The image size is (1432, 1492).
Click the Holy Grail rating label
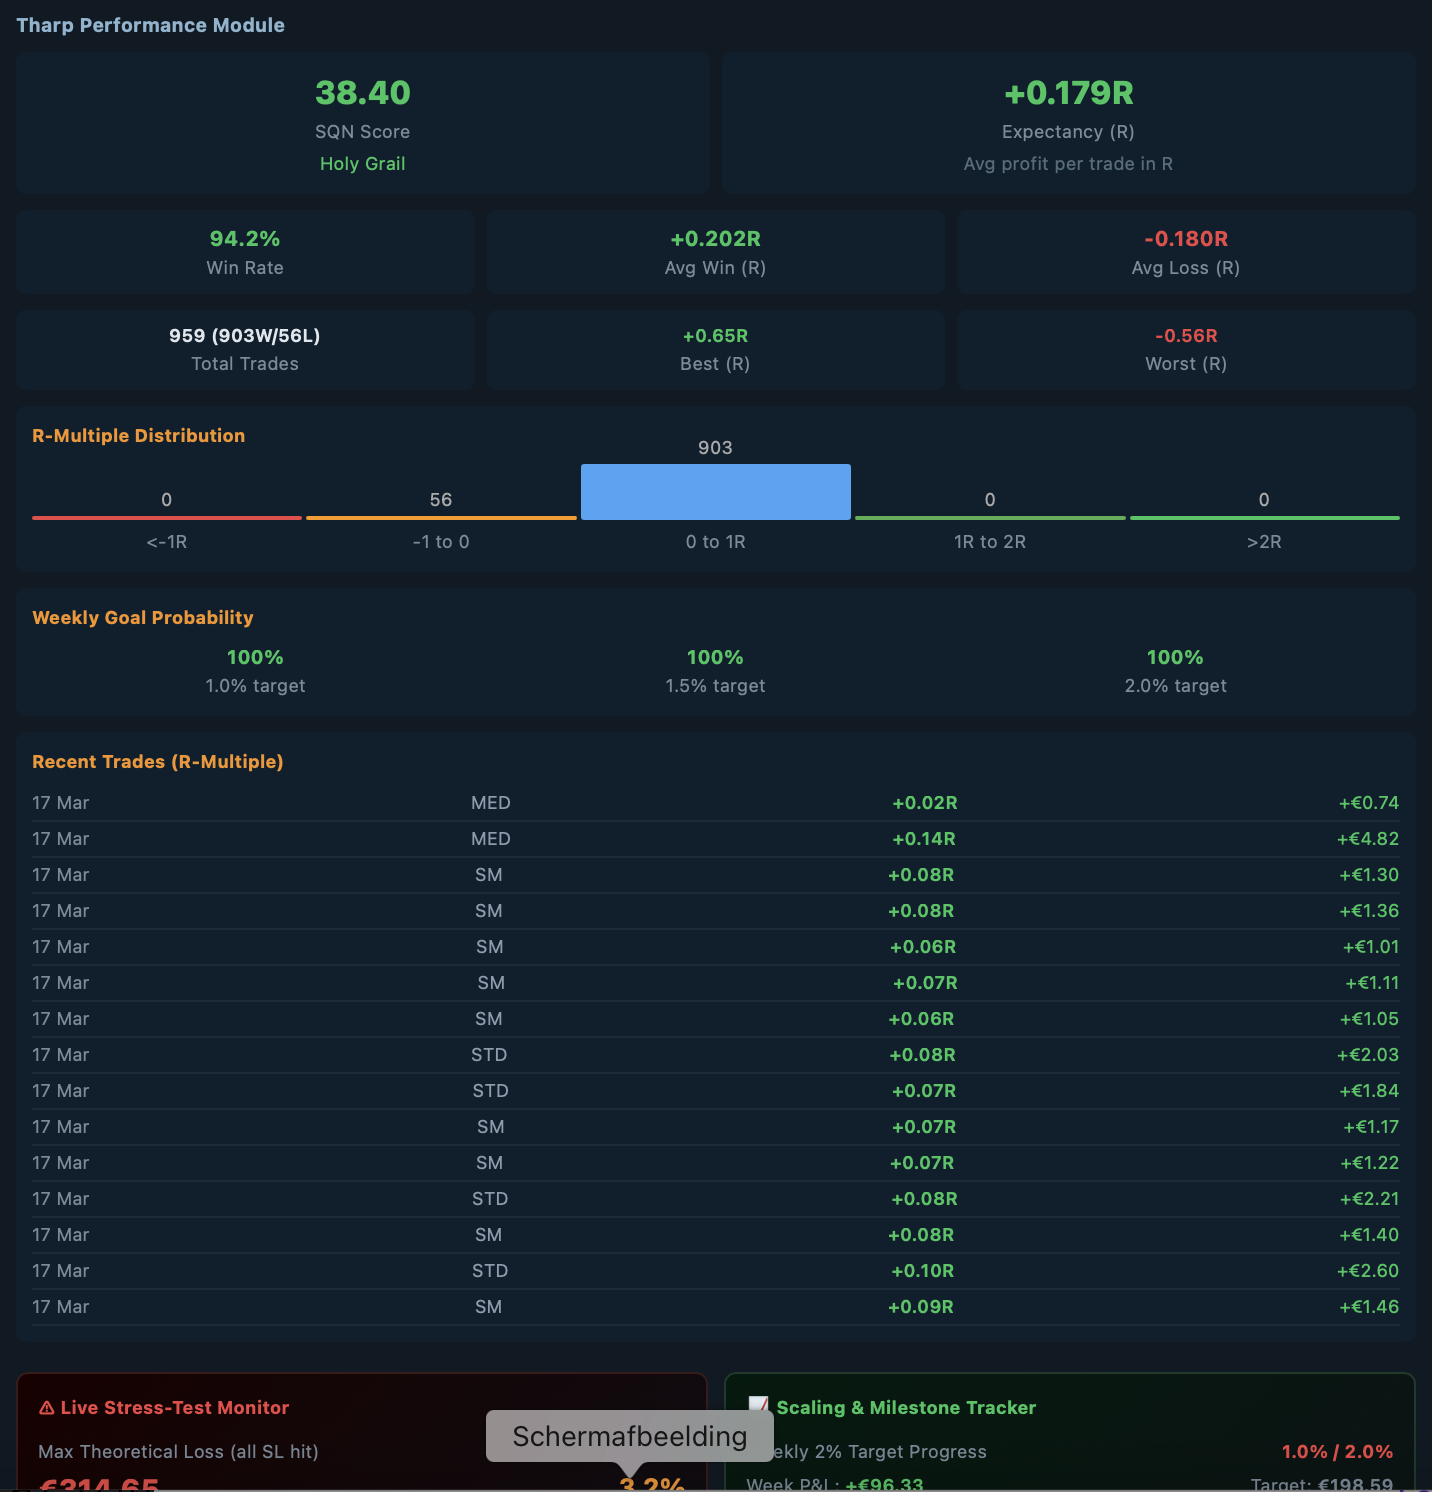pyautogui.click(x=362, y=163)
